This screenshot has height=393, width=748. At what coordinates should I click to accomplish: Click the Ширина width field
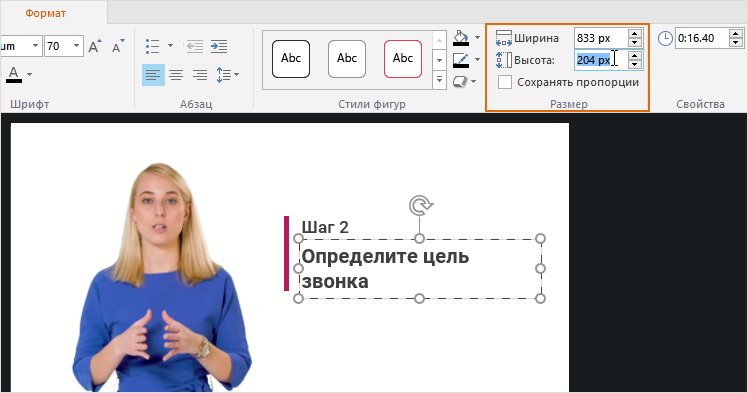[x=601, y=38]
